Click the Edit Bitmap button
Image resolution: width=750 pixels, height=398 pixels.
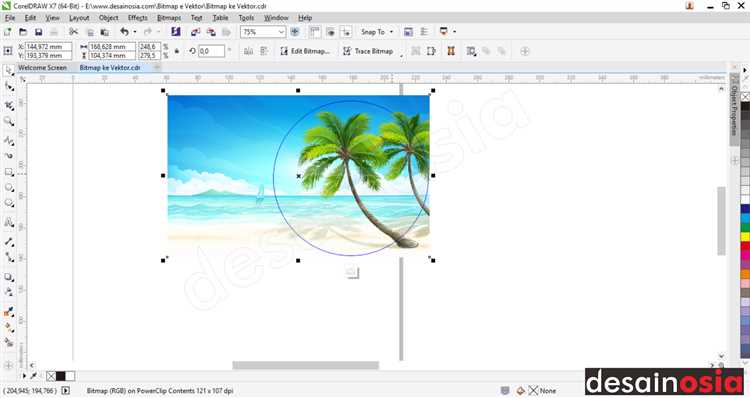[x=305, y=51]
